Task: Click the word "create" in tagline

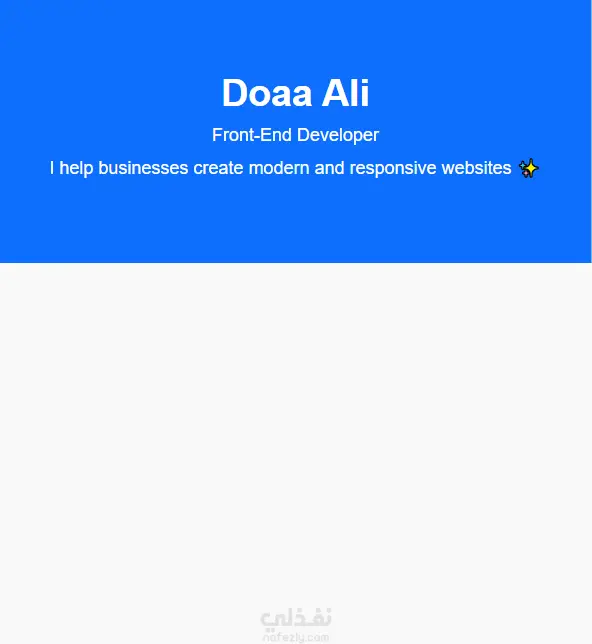Action: click(218, 168)
